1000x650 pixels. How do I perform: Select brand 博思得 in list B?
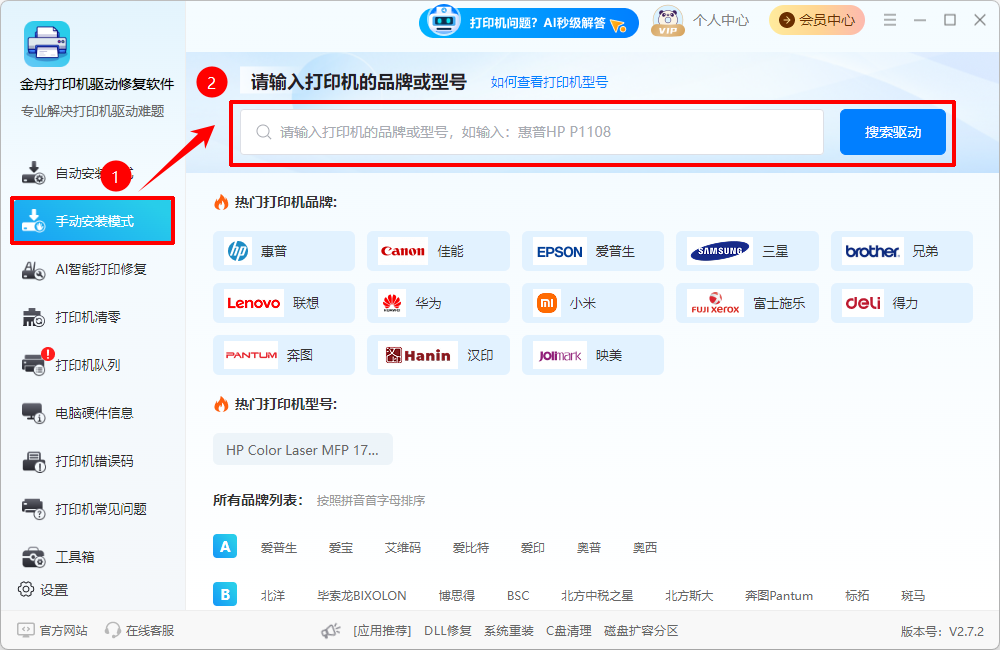pyautogui.click(x=457, y=595)
